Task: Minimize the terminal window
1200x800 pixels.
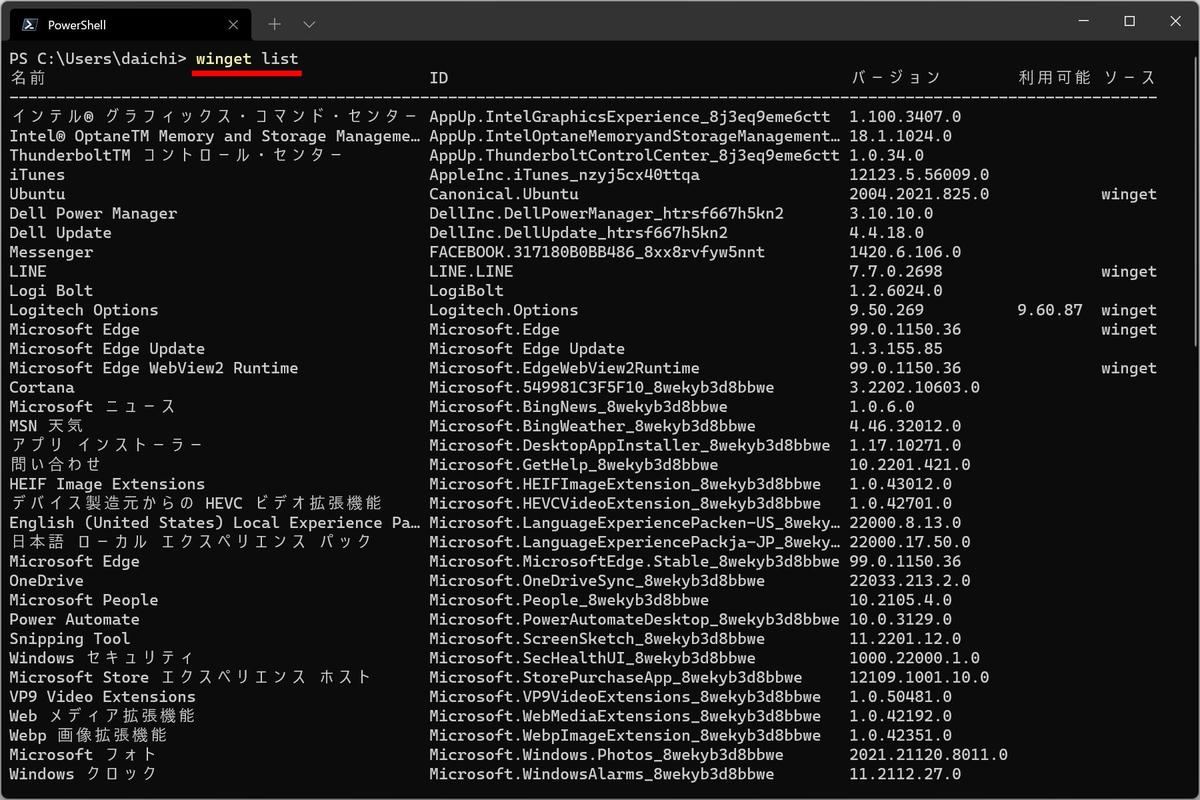Action: [x=1084, y=21]
